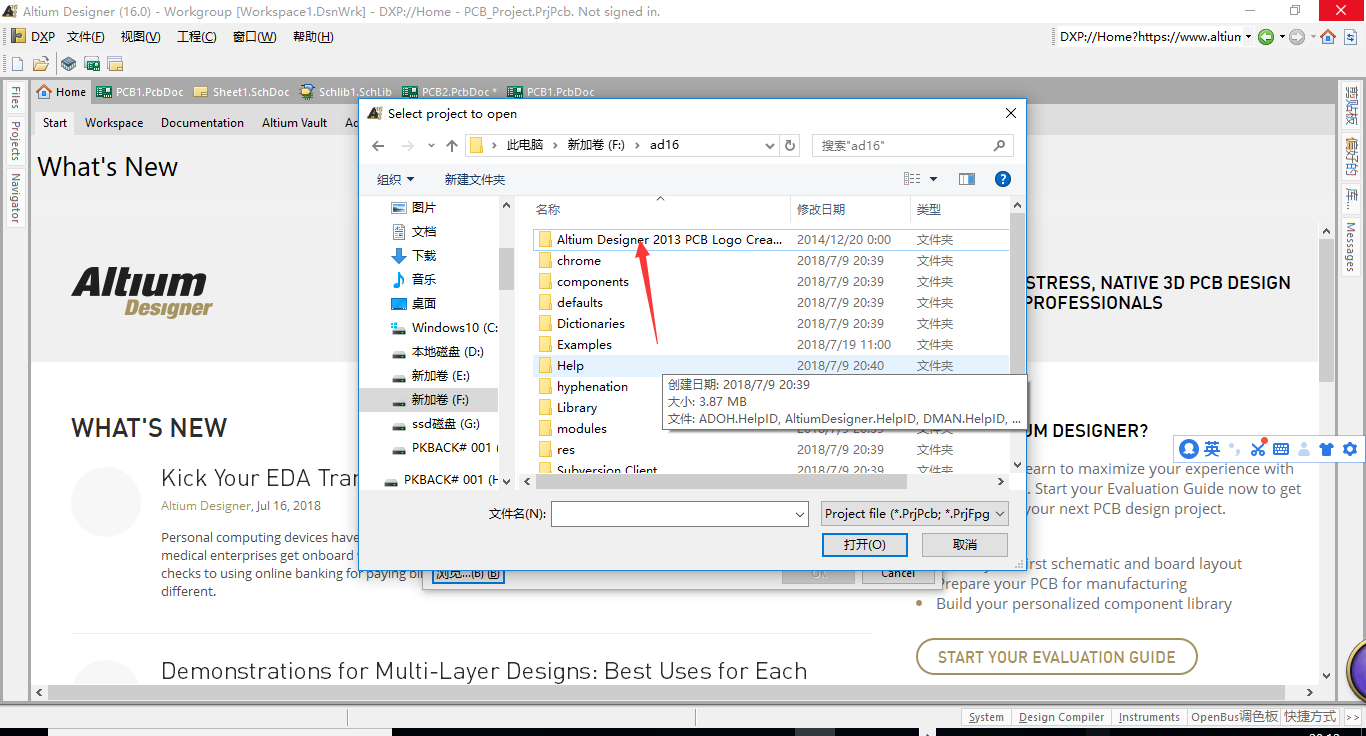Open the Workspace tab on Home page
Image resolution: width=1366 pixels, height=736 pixels.
[114, 123]
